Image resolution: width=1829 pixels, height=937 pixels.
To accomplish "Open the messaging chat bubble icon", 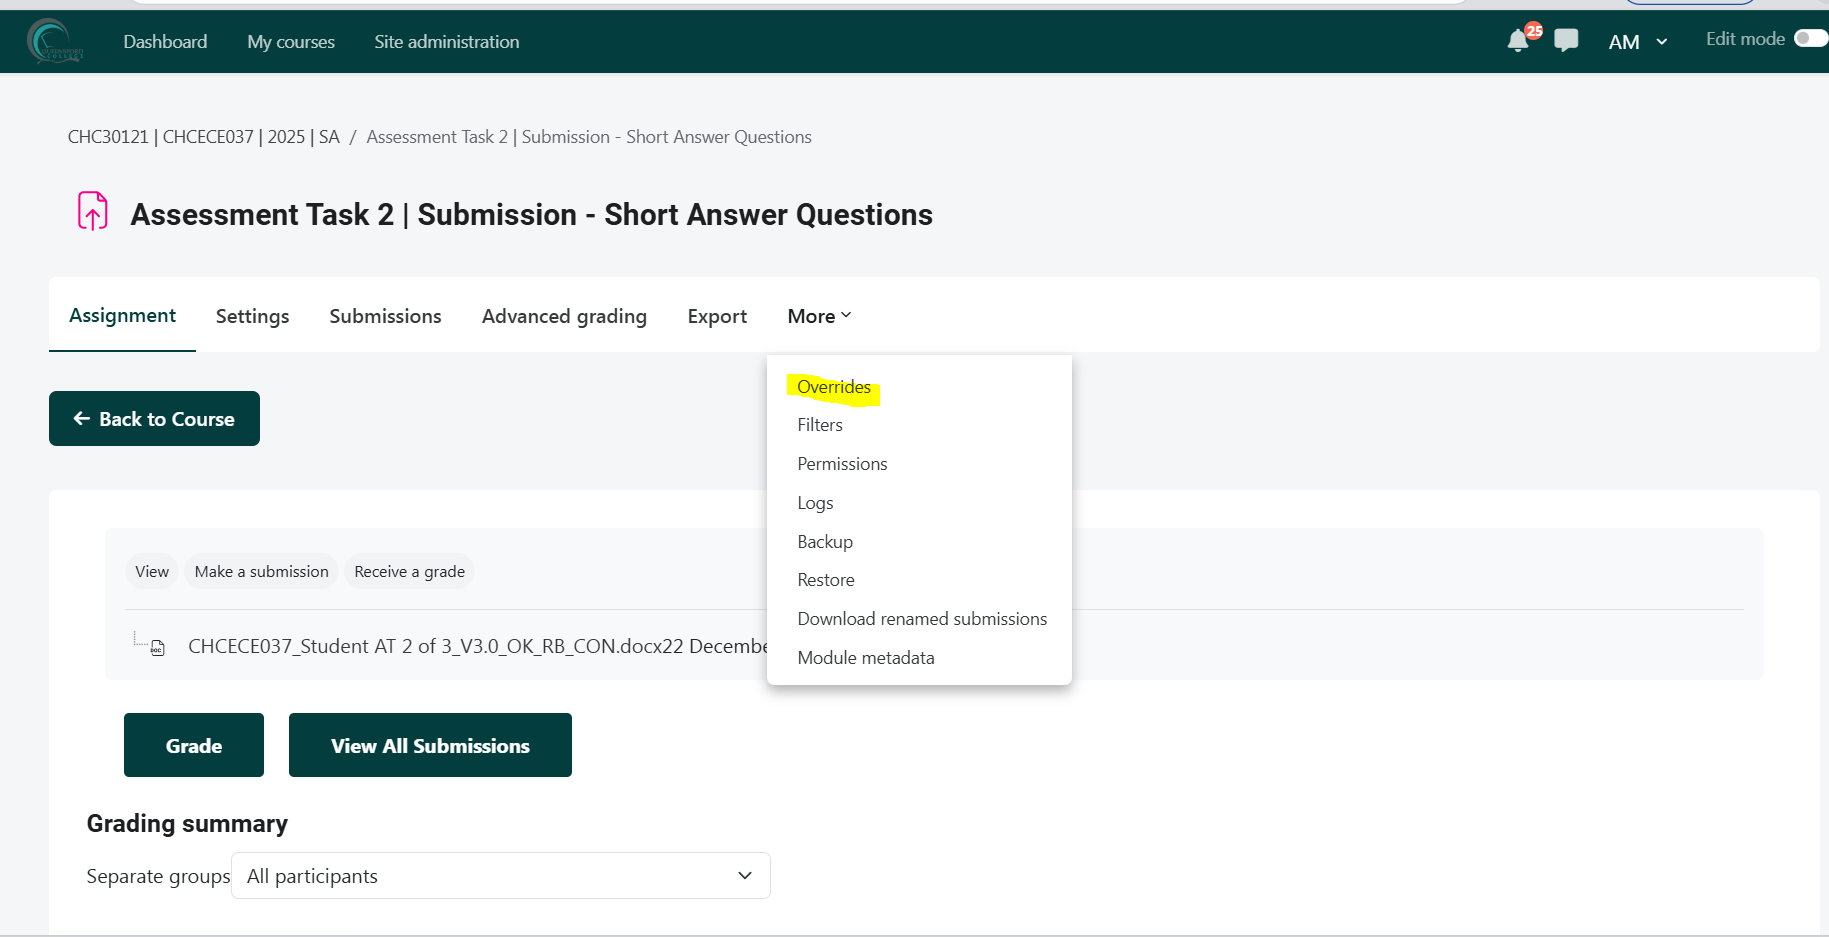I will [x=1566, y=41].
